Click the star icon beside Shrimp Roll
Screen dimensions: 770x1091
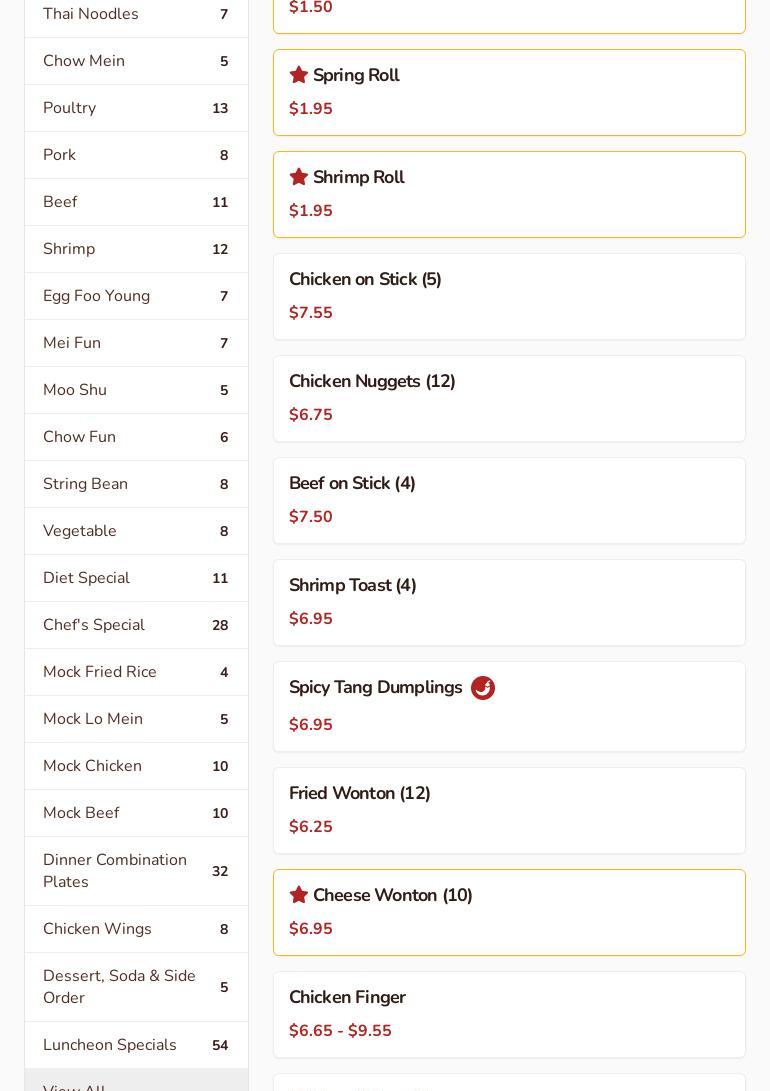pyautogui.click(x=298, y=177)
